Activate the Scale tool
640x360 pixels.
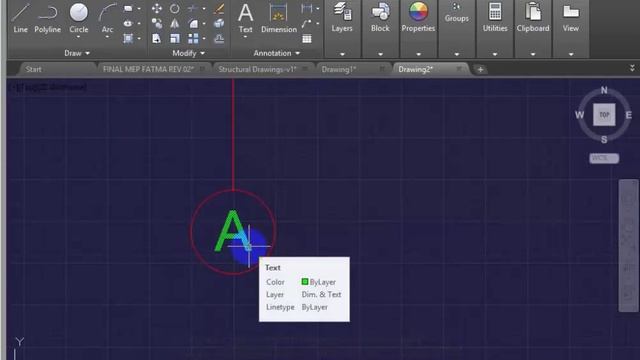(175, 39)
